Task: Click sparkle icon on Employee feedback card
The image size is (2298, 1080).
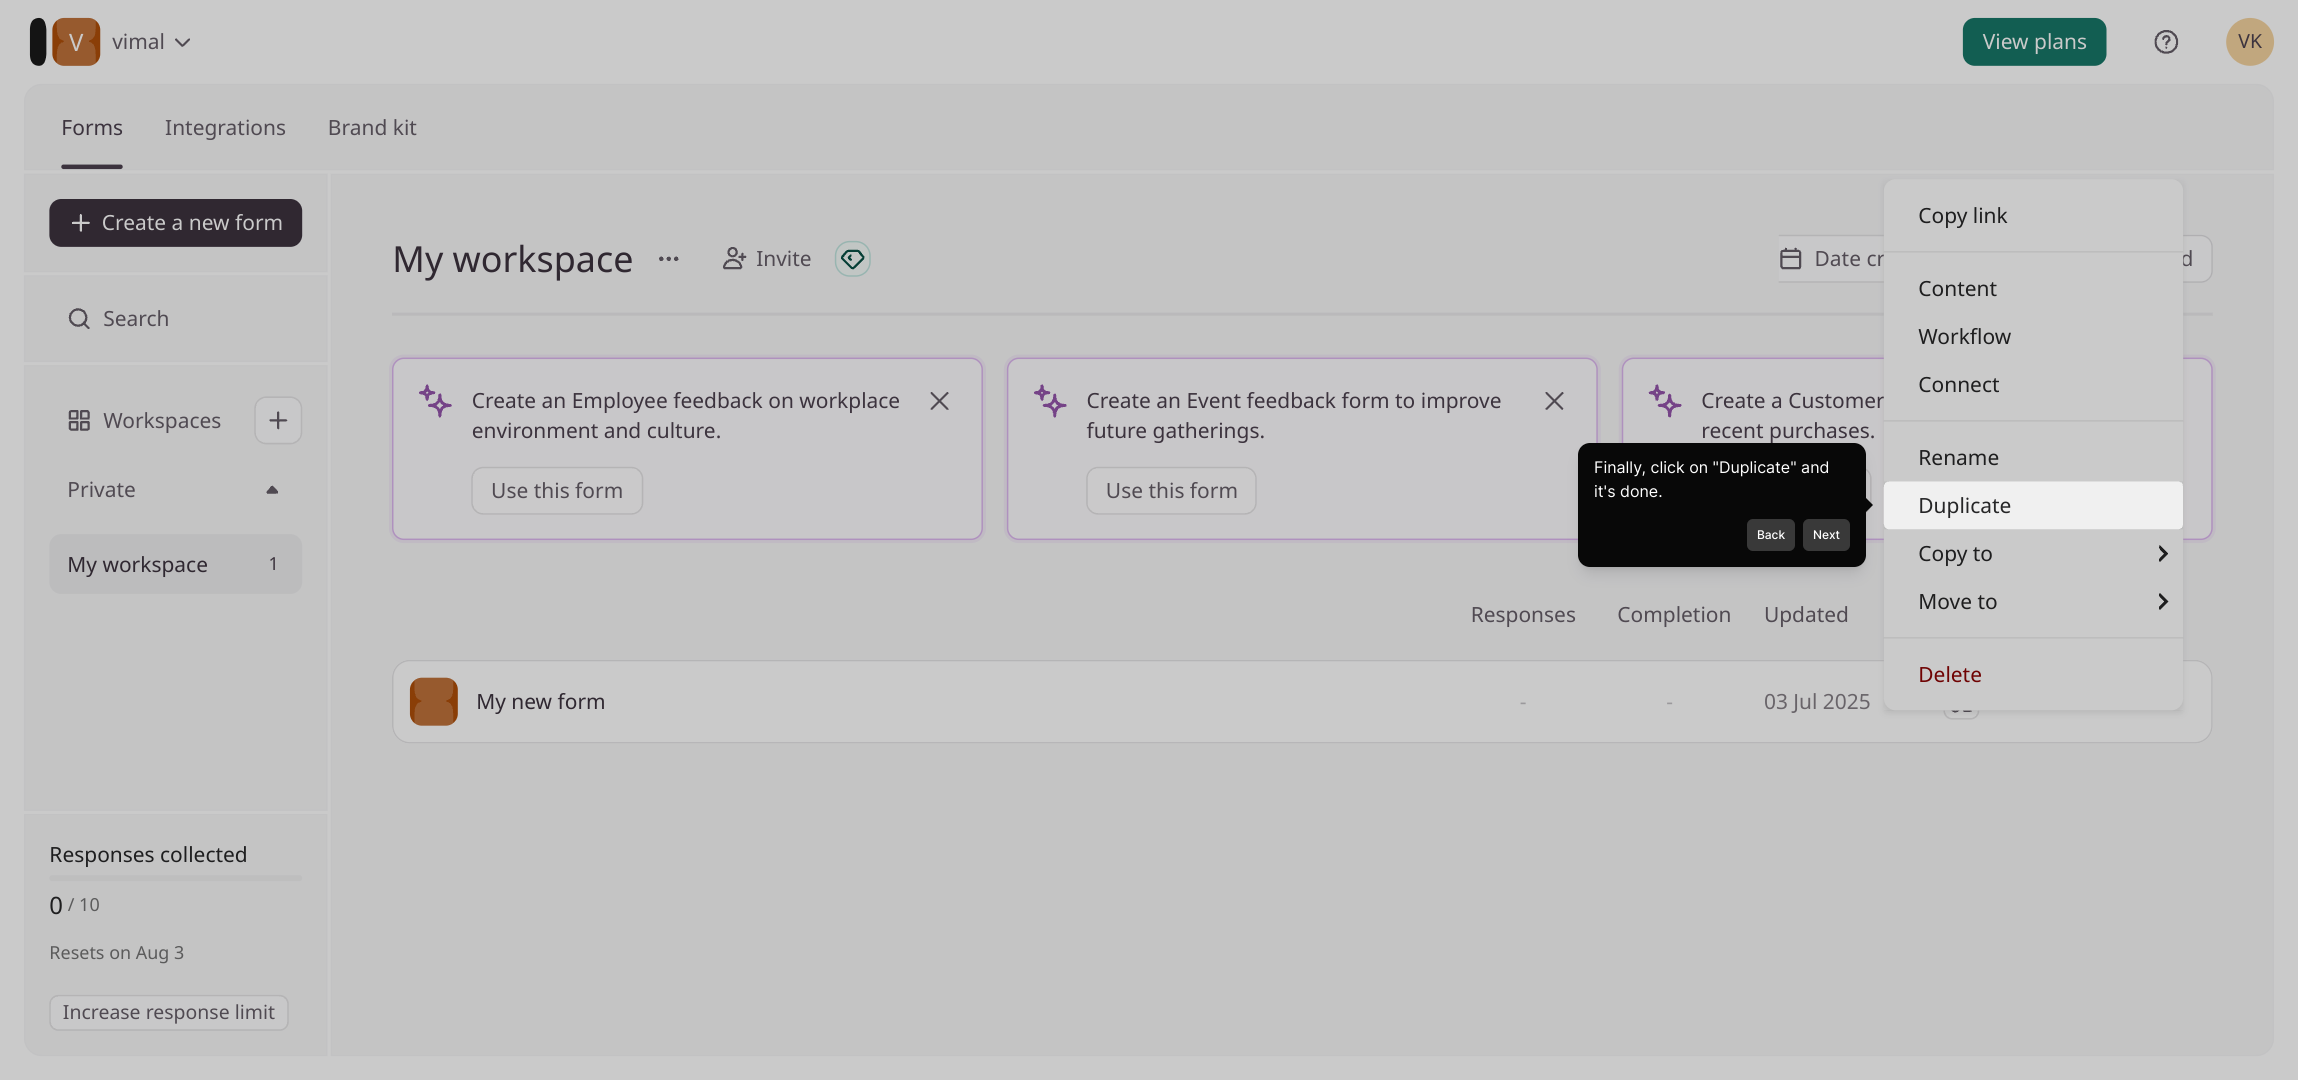Action: [x=435, y=401]
